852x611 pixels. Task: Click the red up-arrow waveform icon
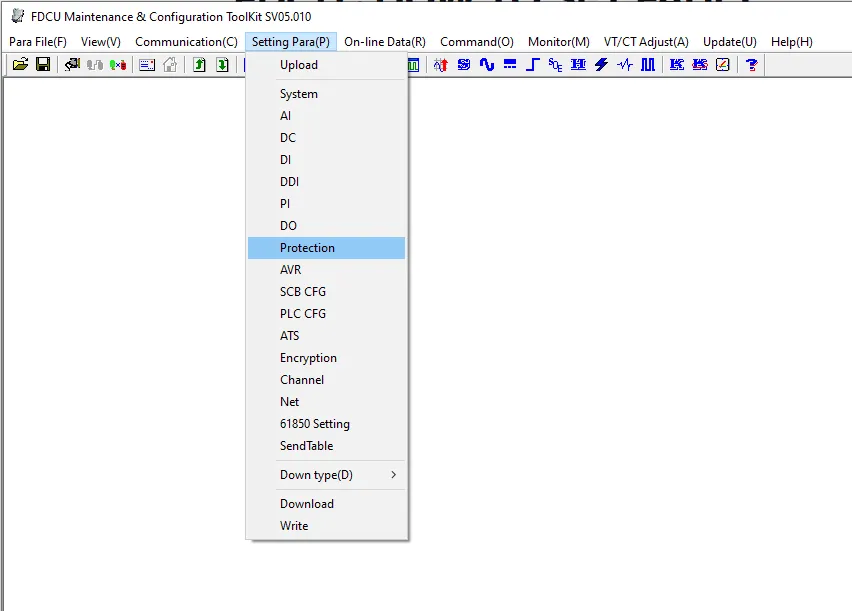pos(441,65)
